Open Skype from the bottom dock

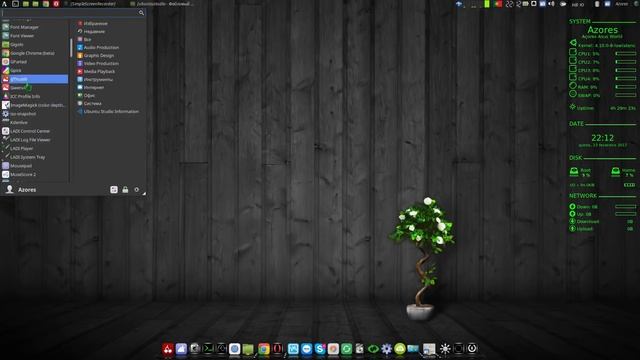[320, 349]
